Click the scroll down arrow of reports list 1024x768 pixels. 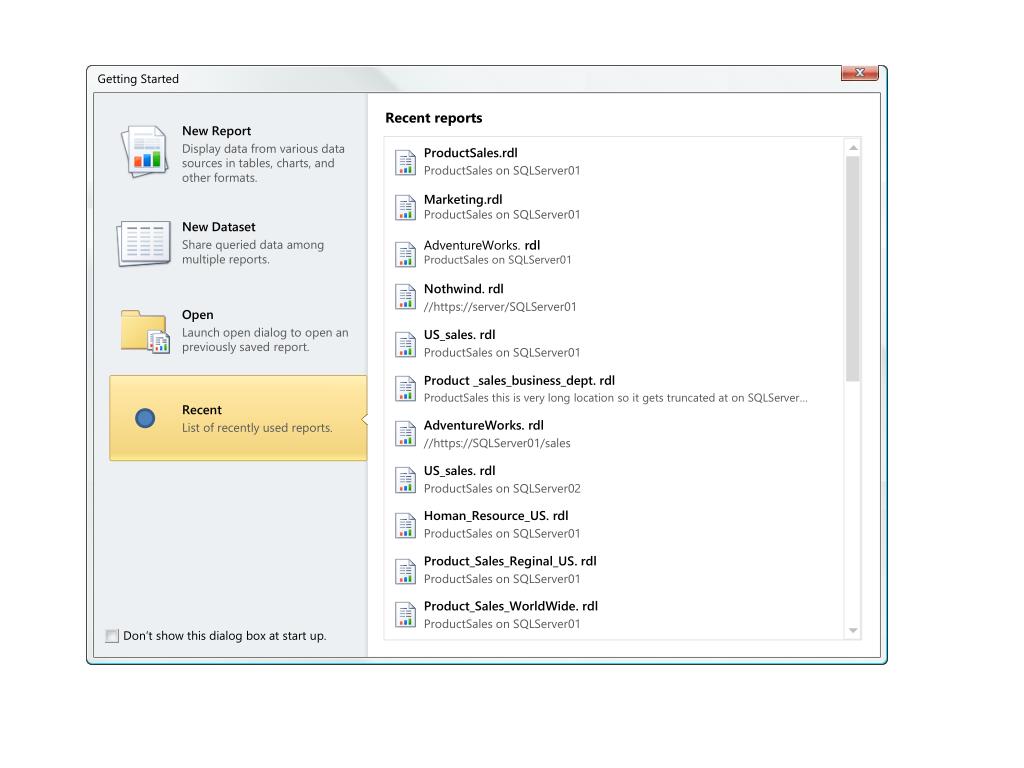click(853, 630)
